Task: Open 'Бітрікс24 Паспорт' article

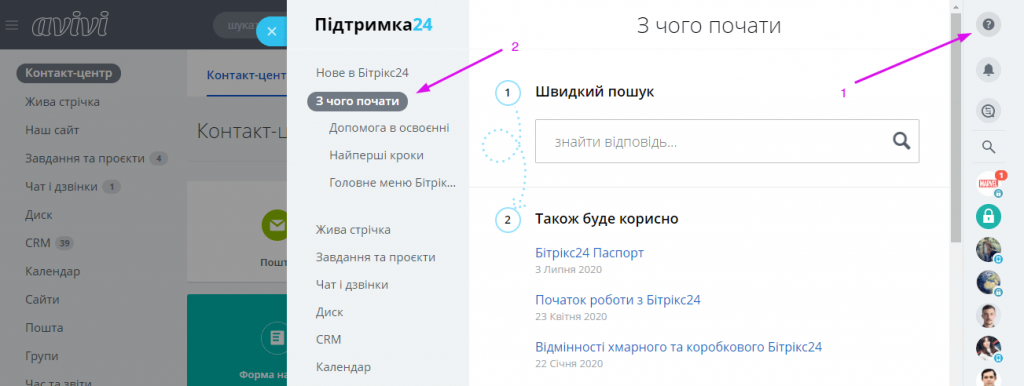Action: click(x=590, y=253)
